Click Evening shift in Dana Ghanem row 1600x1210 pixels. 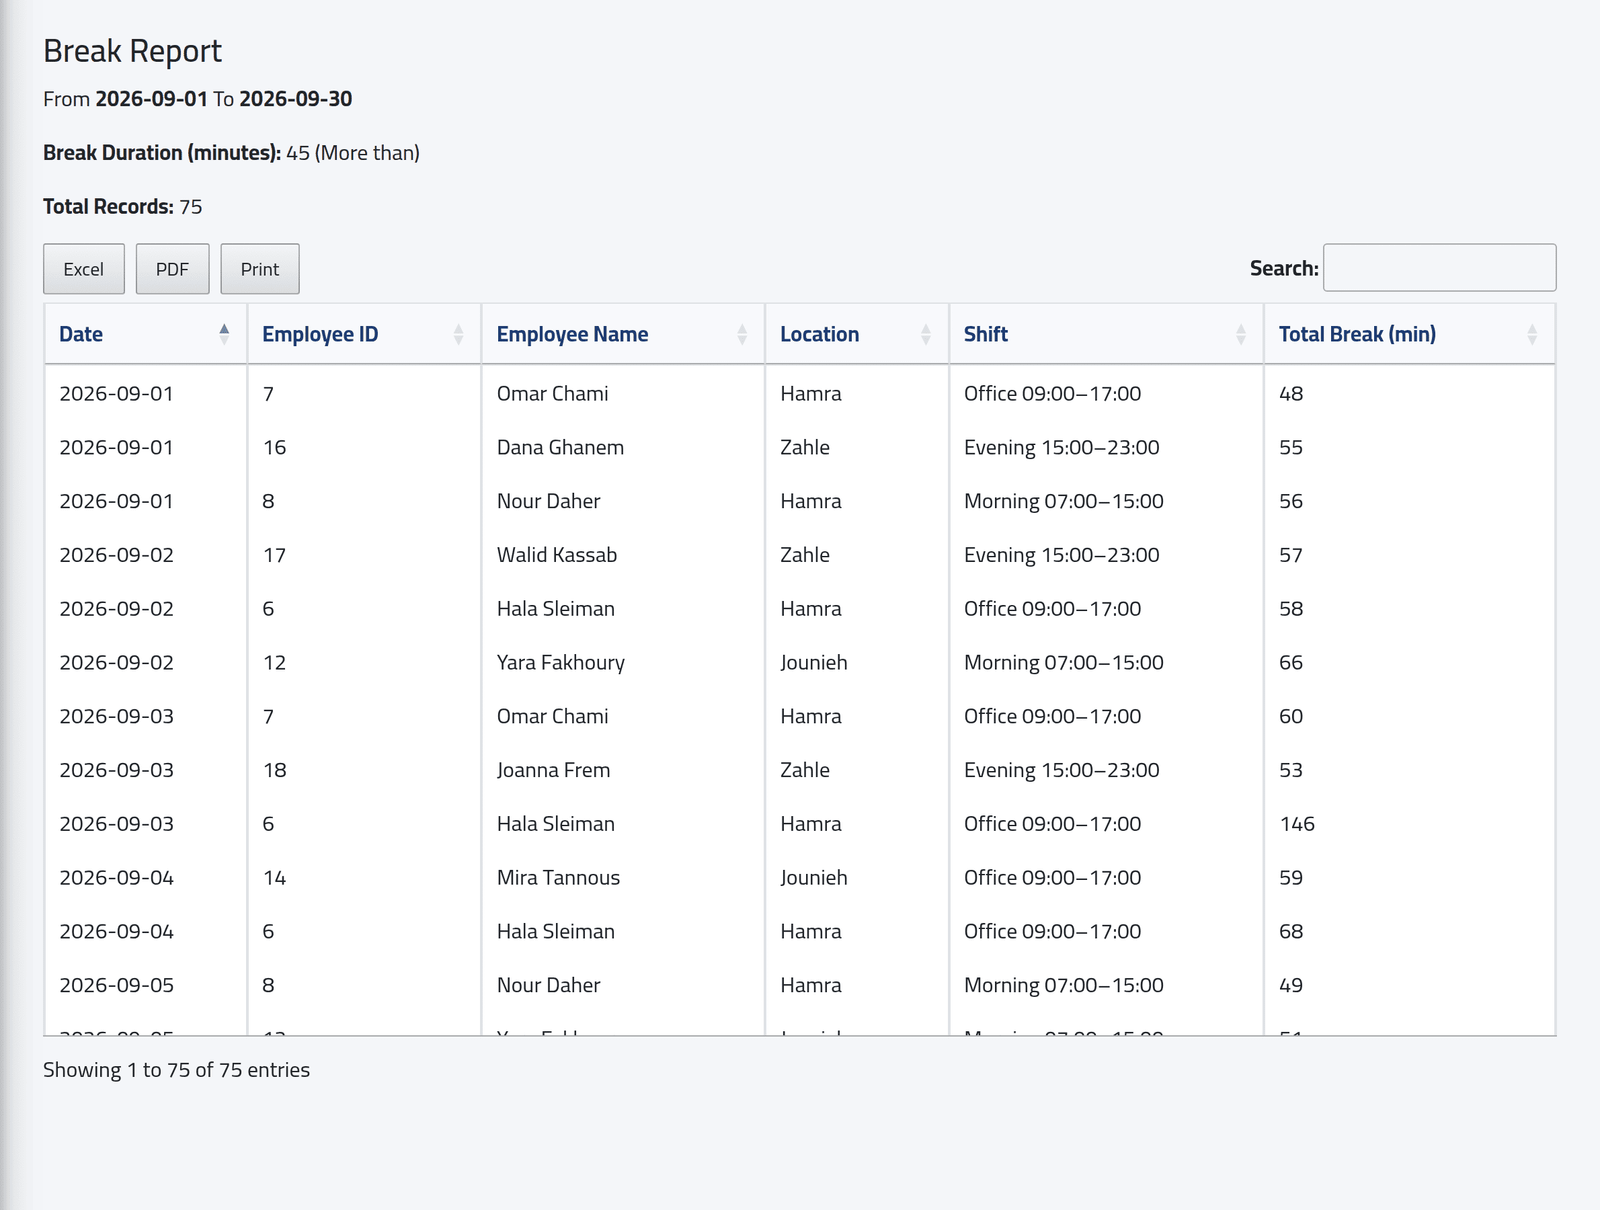(1062, 447)
